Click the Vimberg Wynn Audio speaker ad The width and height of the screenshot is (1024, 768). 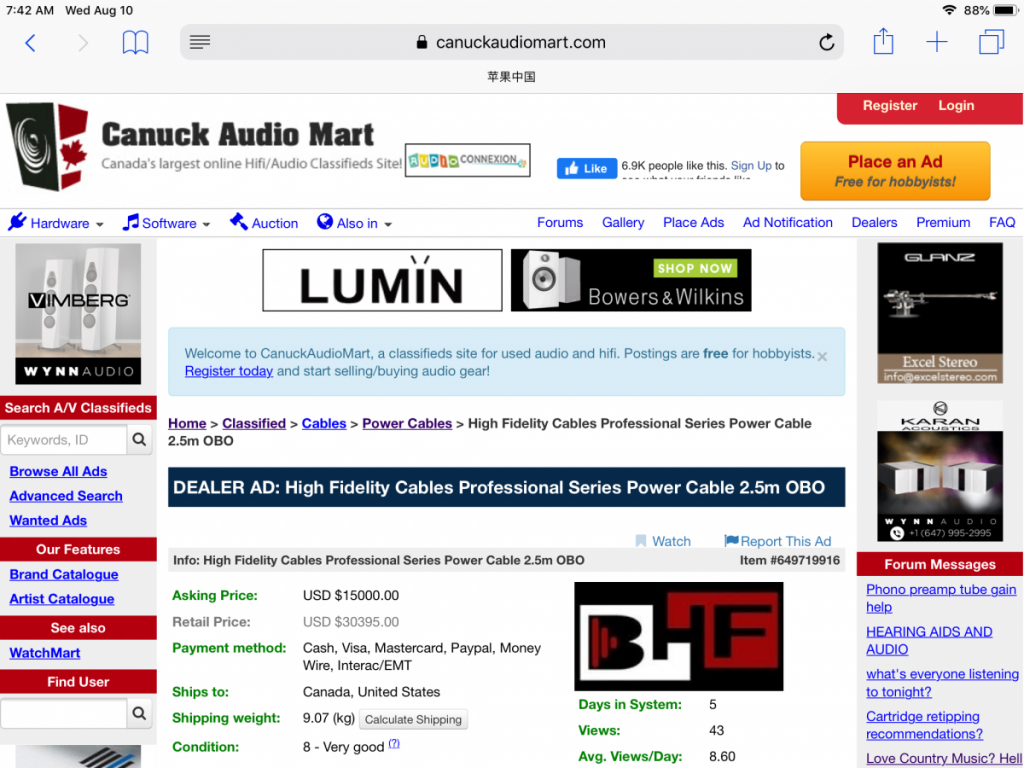click(x=78, y=314)
